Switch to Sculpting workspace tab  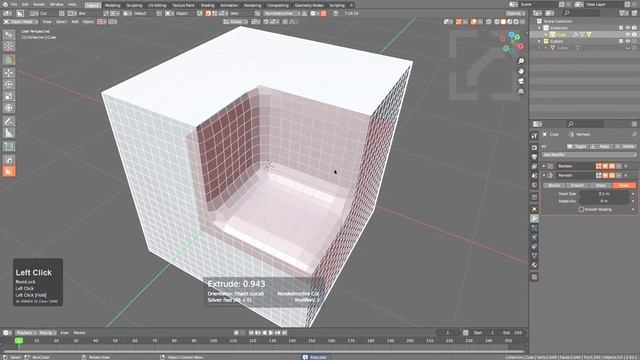[x=134, y=5]
